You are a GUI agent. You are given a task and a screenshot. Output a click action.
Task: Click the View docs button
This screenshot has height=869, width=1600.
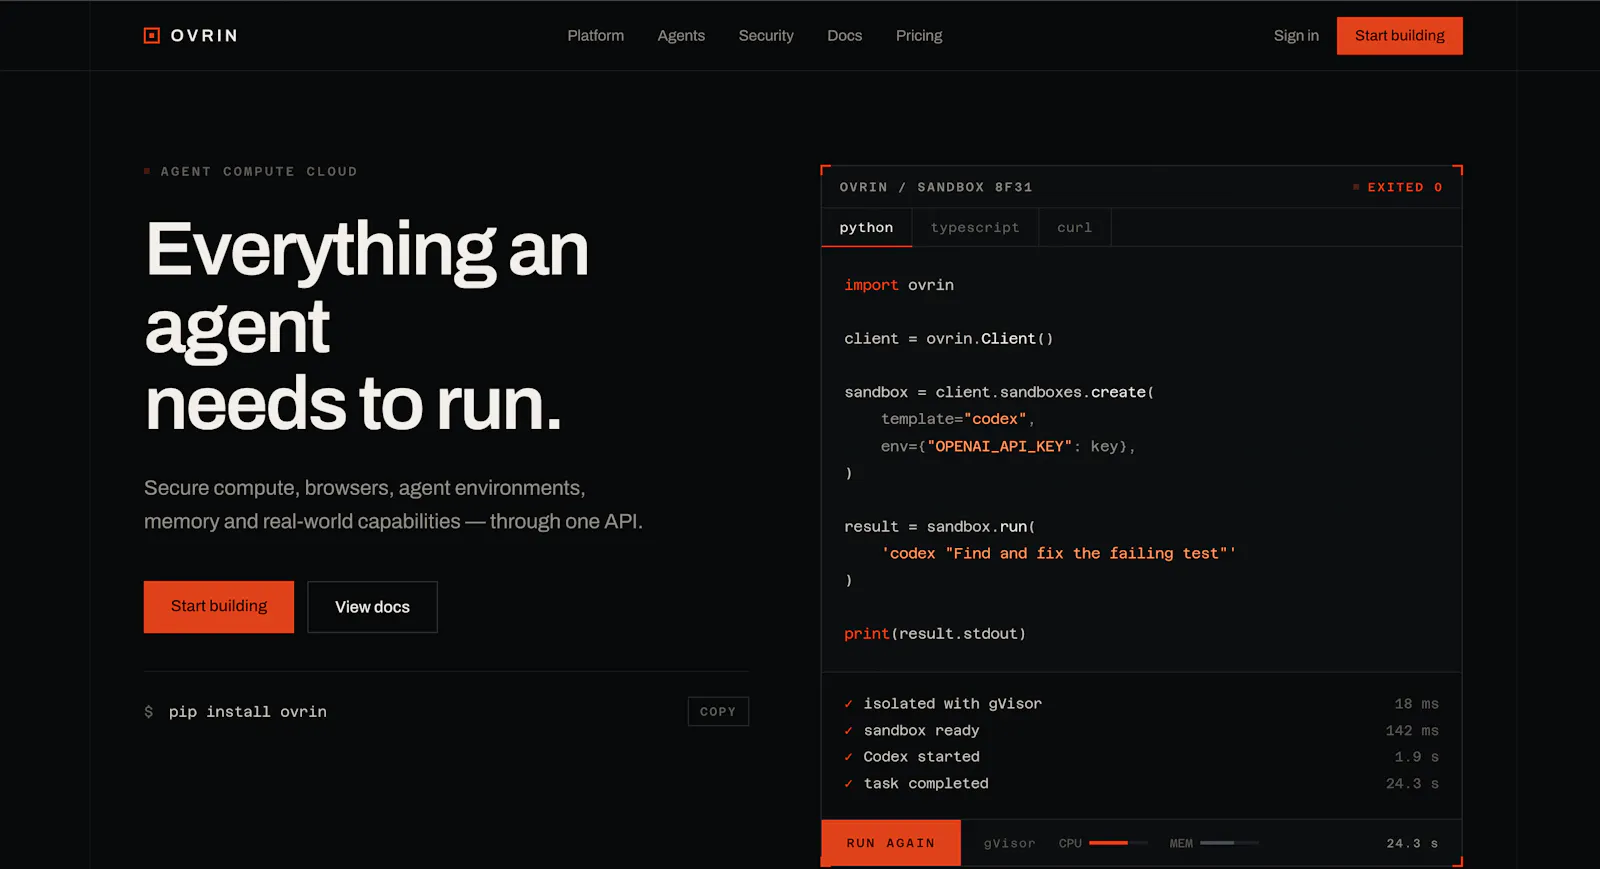[372, 607]
